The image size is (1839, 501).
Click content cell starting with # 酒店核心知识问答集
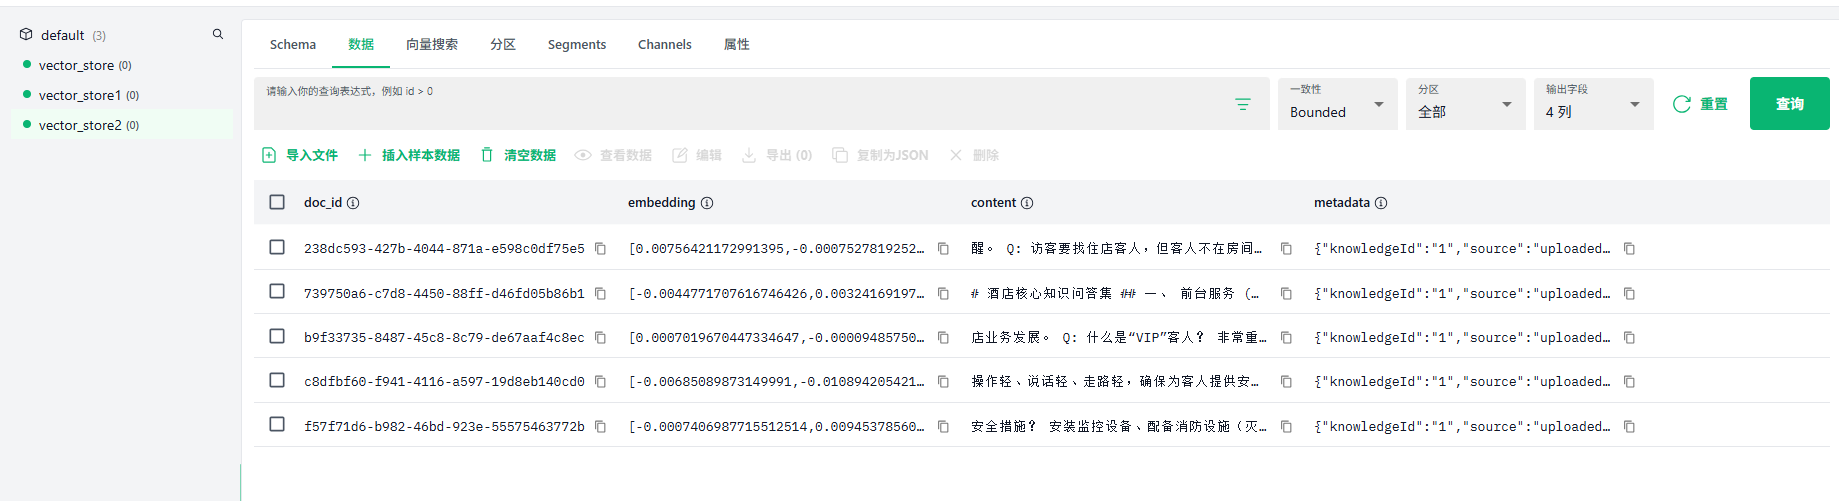pyautogui.click(x=1115, y=293)
